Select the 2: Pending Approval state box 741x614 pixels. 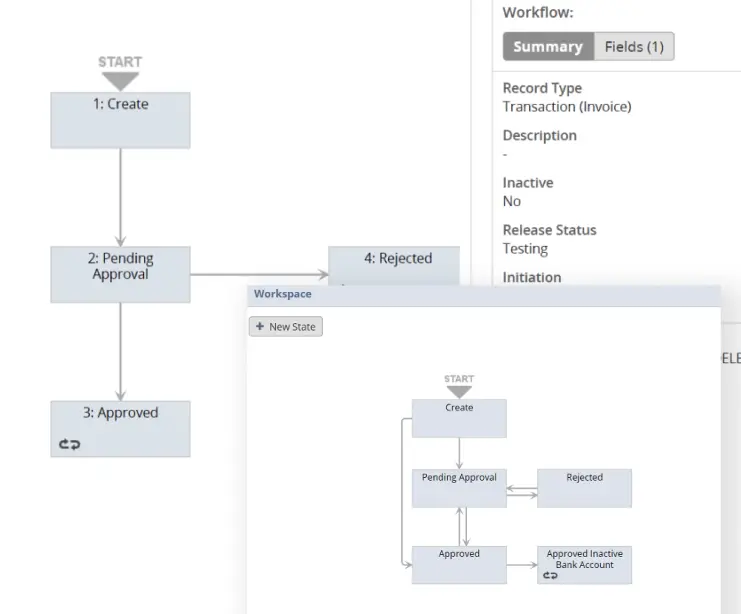tap(120, 274)
